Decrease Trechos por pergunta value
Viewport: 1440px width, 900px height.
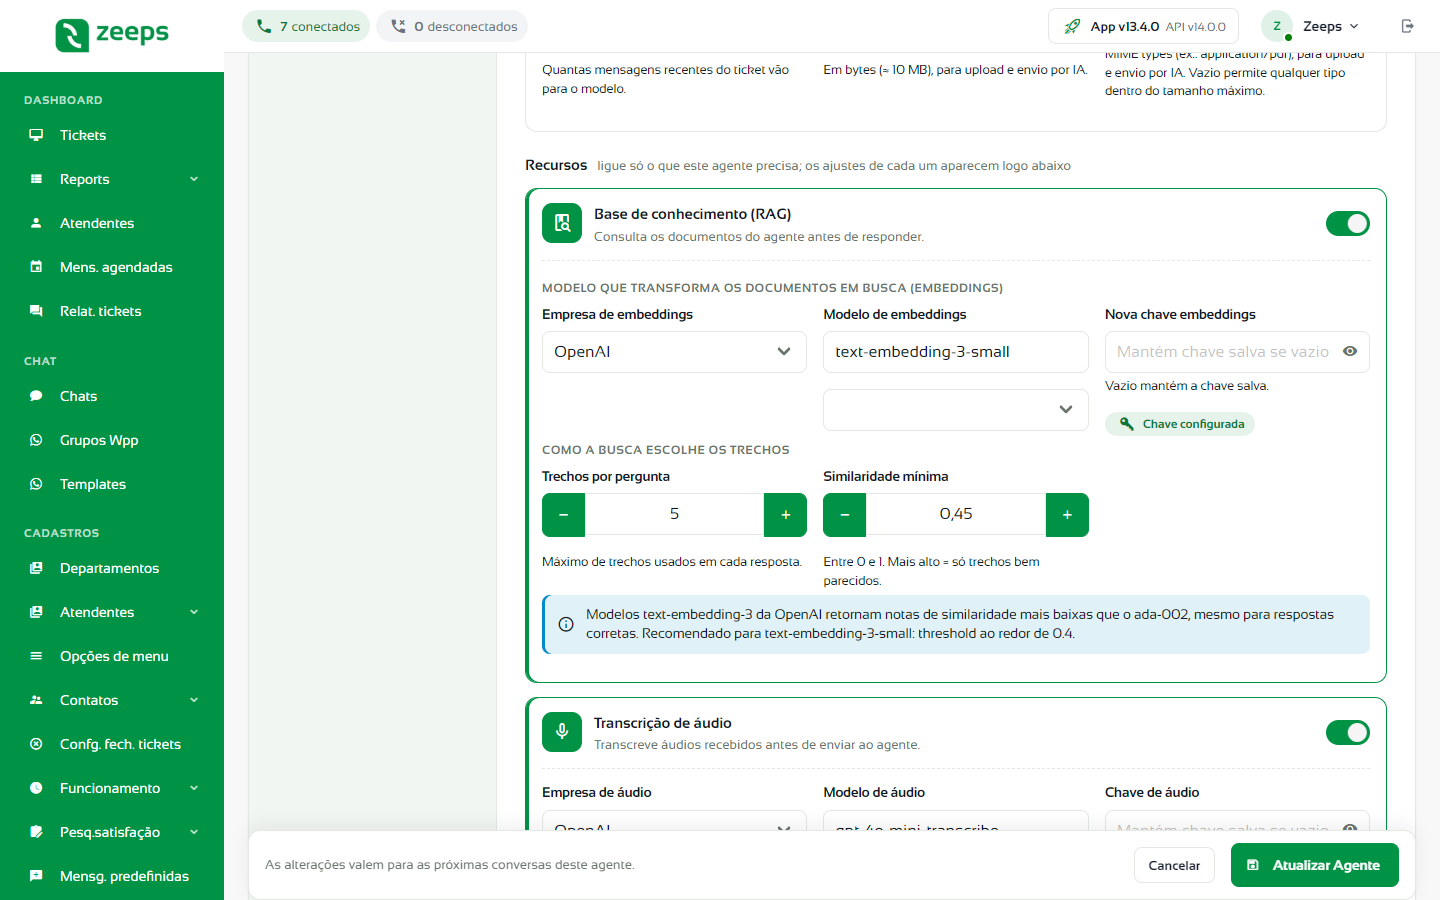pyautogui.click(x=564, y=515)
